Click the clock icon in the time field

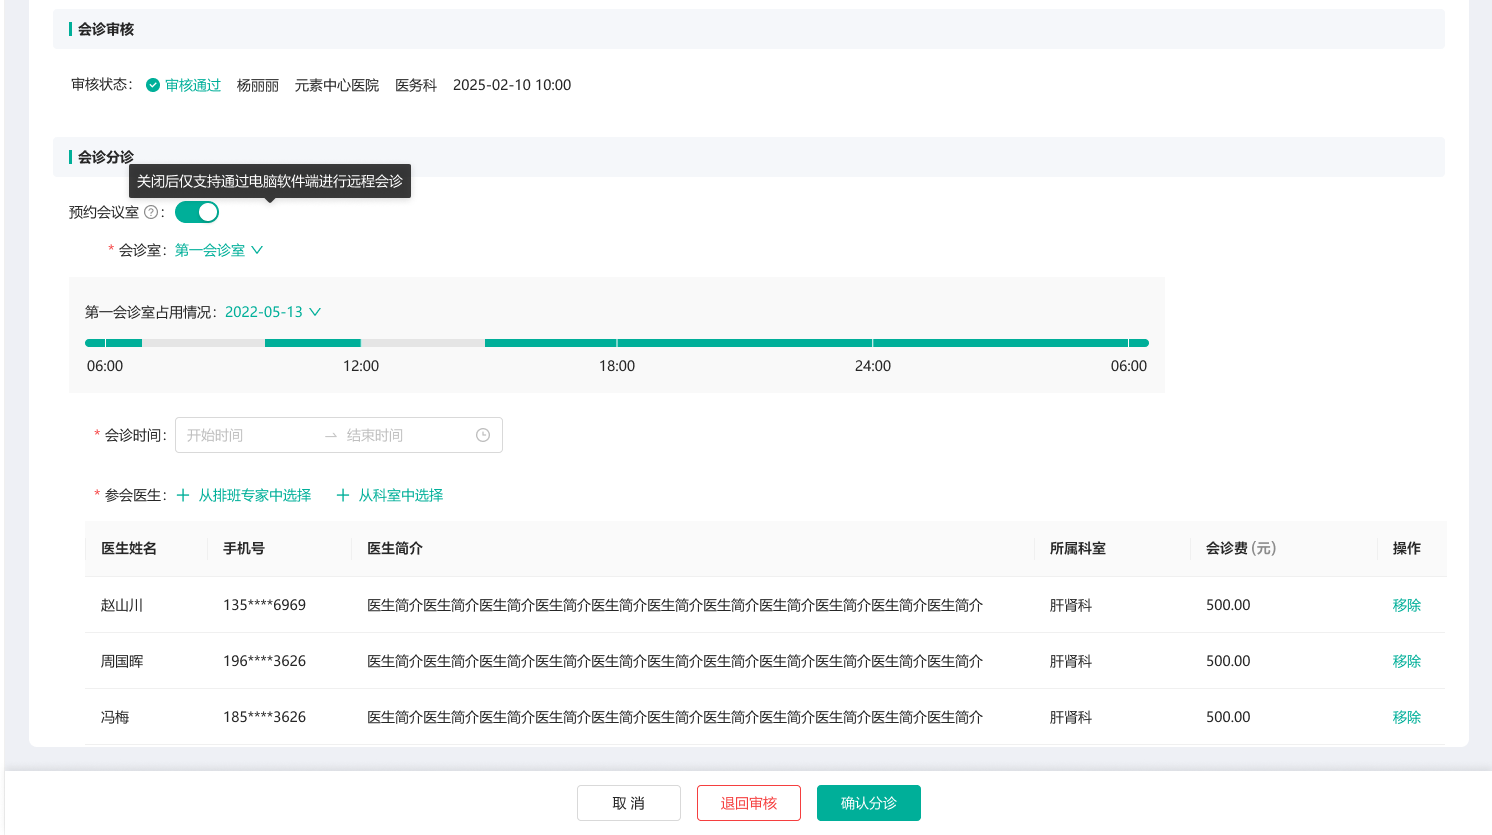coord(483,435)
